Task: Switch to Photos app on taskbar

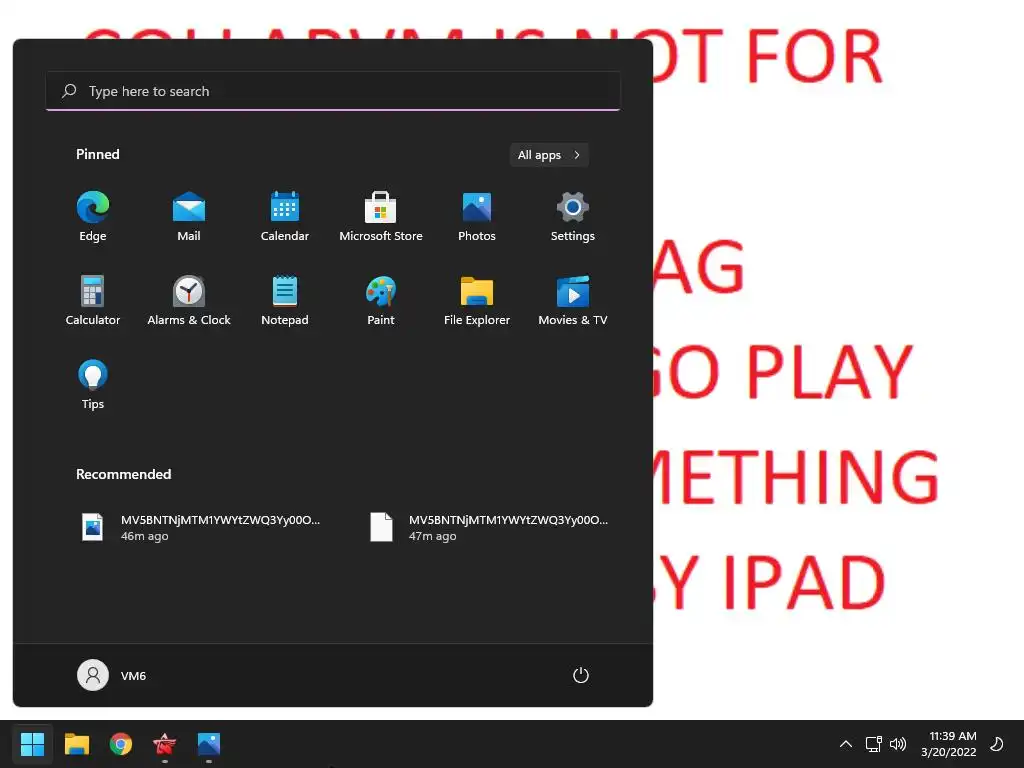Action: pyautogui.click(x=209, y=744)
